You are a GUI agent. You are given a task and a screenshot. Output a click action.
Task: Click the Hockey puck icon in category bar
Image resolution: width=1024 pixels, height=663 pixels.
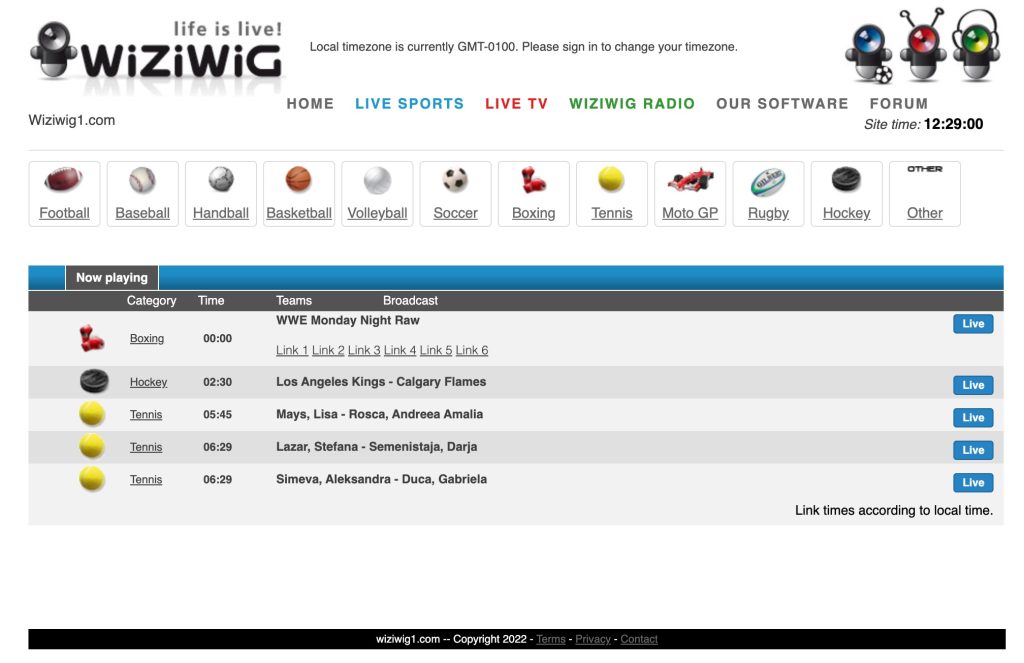click(846, 179)
